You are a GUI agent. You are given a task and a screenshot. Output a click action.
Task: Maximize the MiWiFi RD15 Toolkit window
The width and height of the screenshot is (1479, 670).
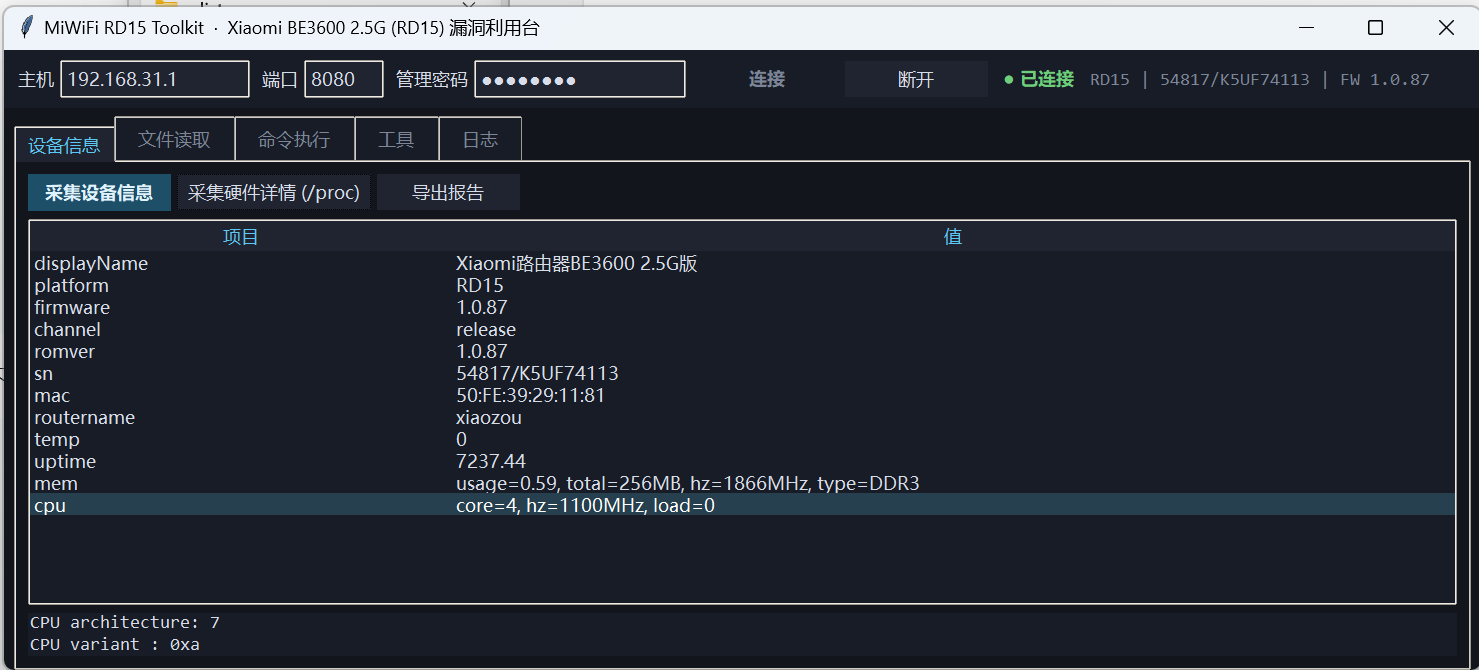point(1375,28)
